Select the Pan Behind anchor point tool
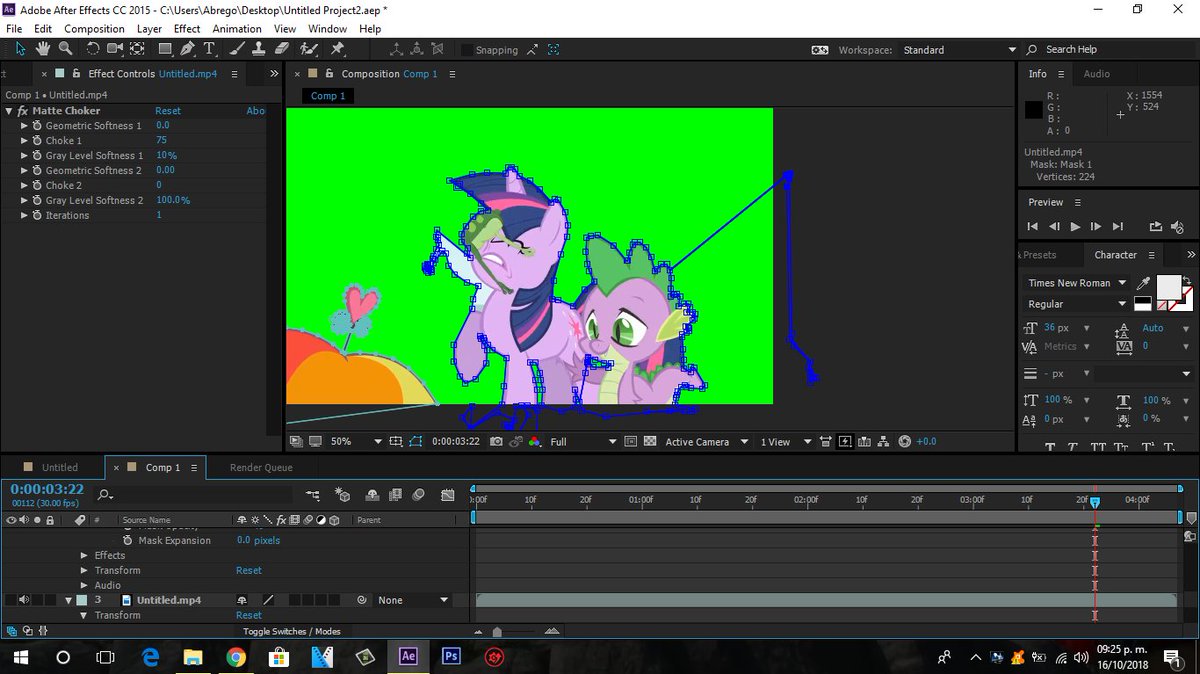 tap(139, 49)
